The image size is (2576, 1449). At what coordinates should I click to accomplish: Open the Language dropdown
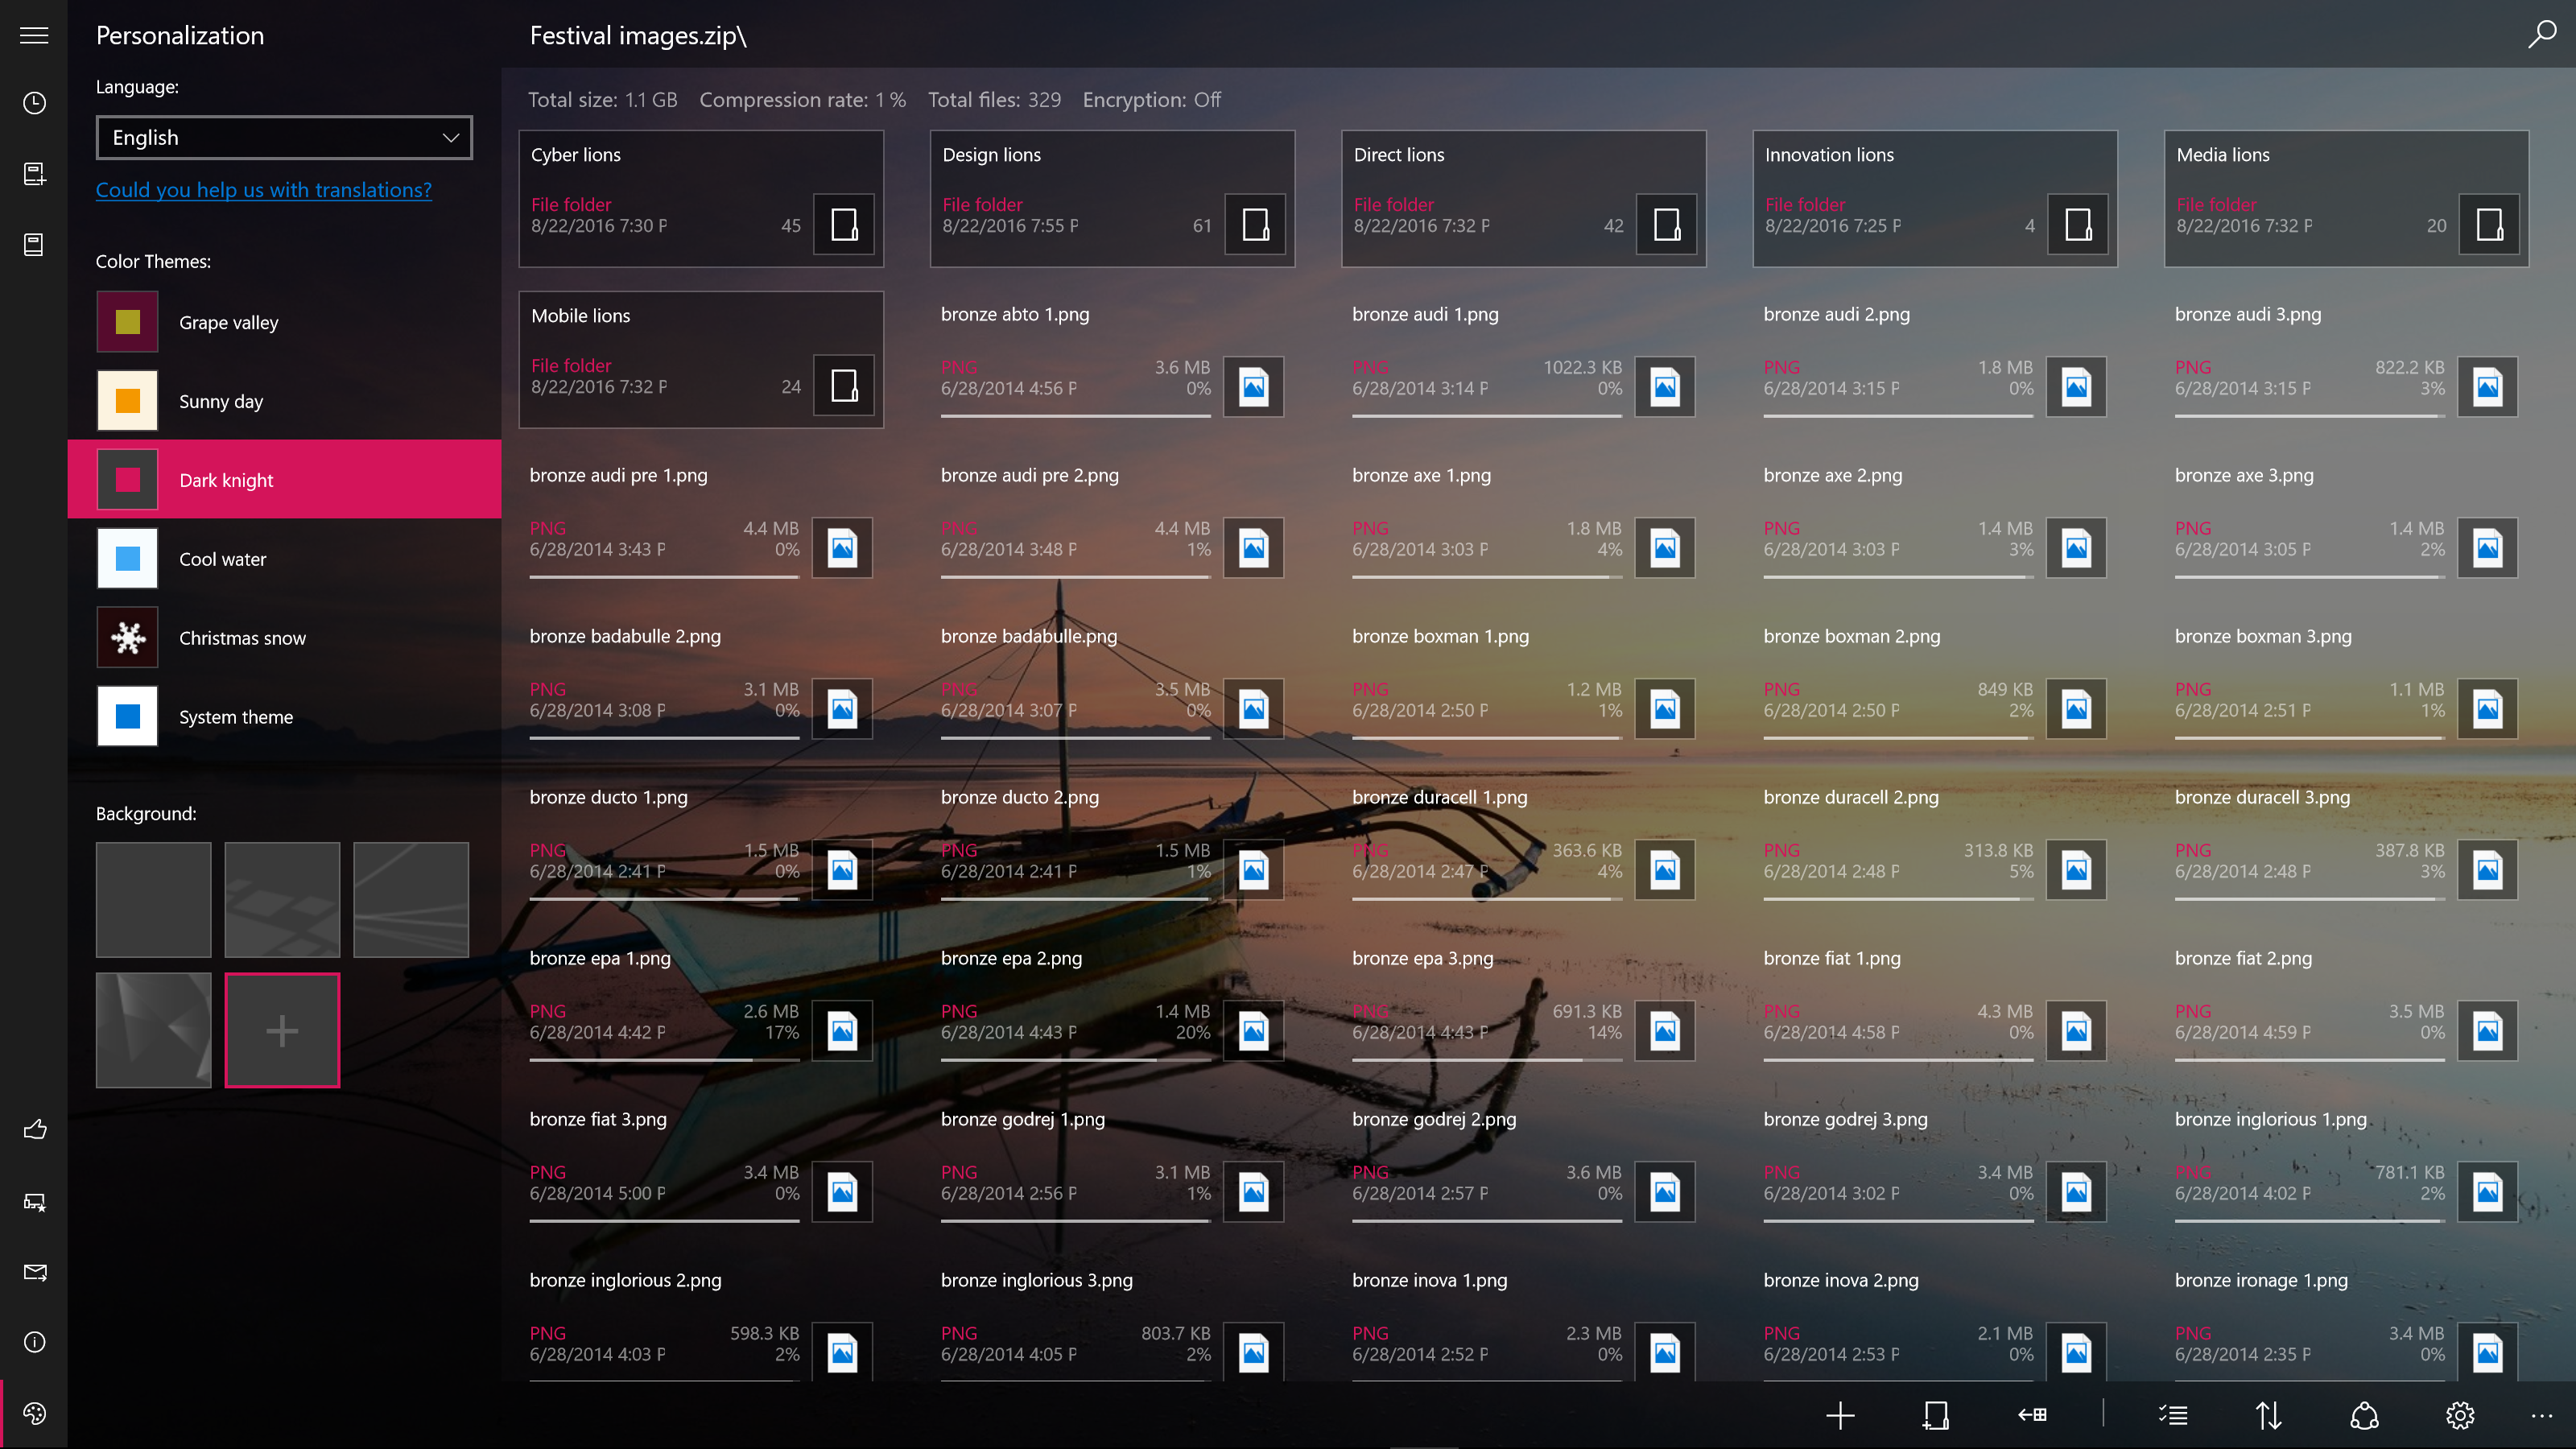click(283, 137)
